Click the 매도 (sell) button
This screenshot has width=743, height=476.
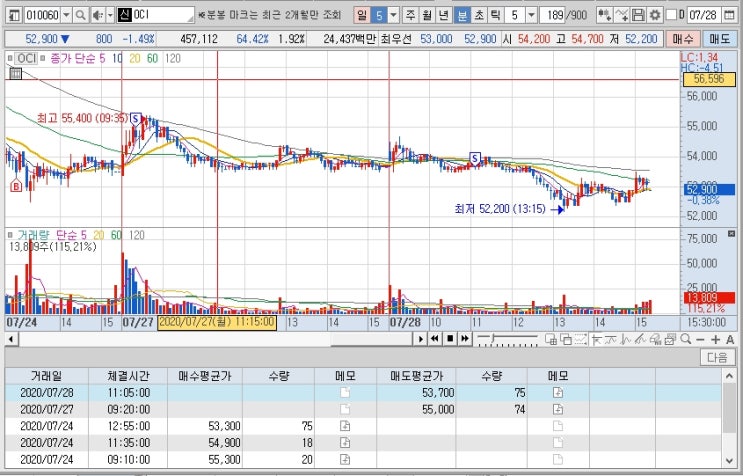(719, 38)
